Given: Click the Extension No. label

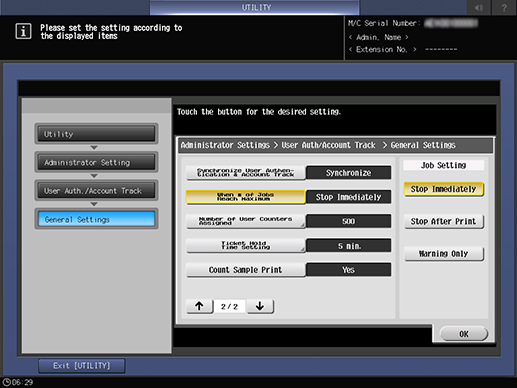Looking at the screenshot, I should point(383,49).
